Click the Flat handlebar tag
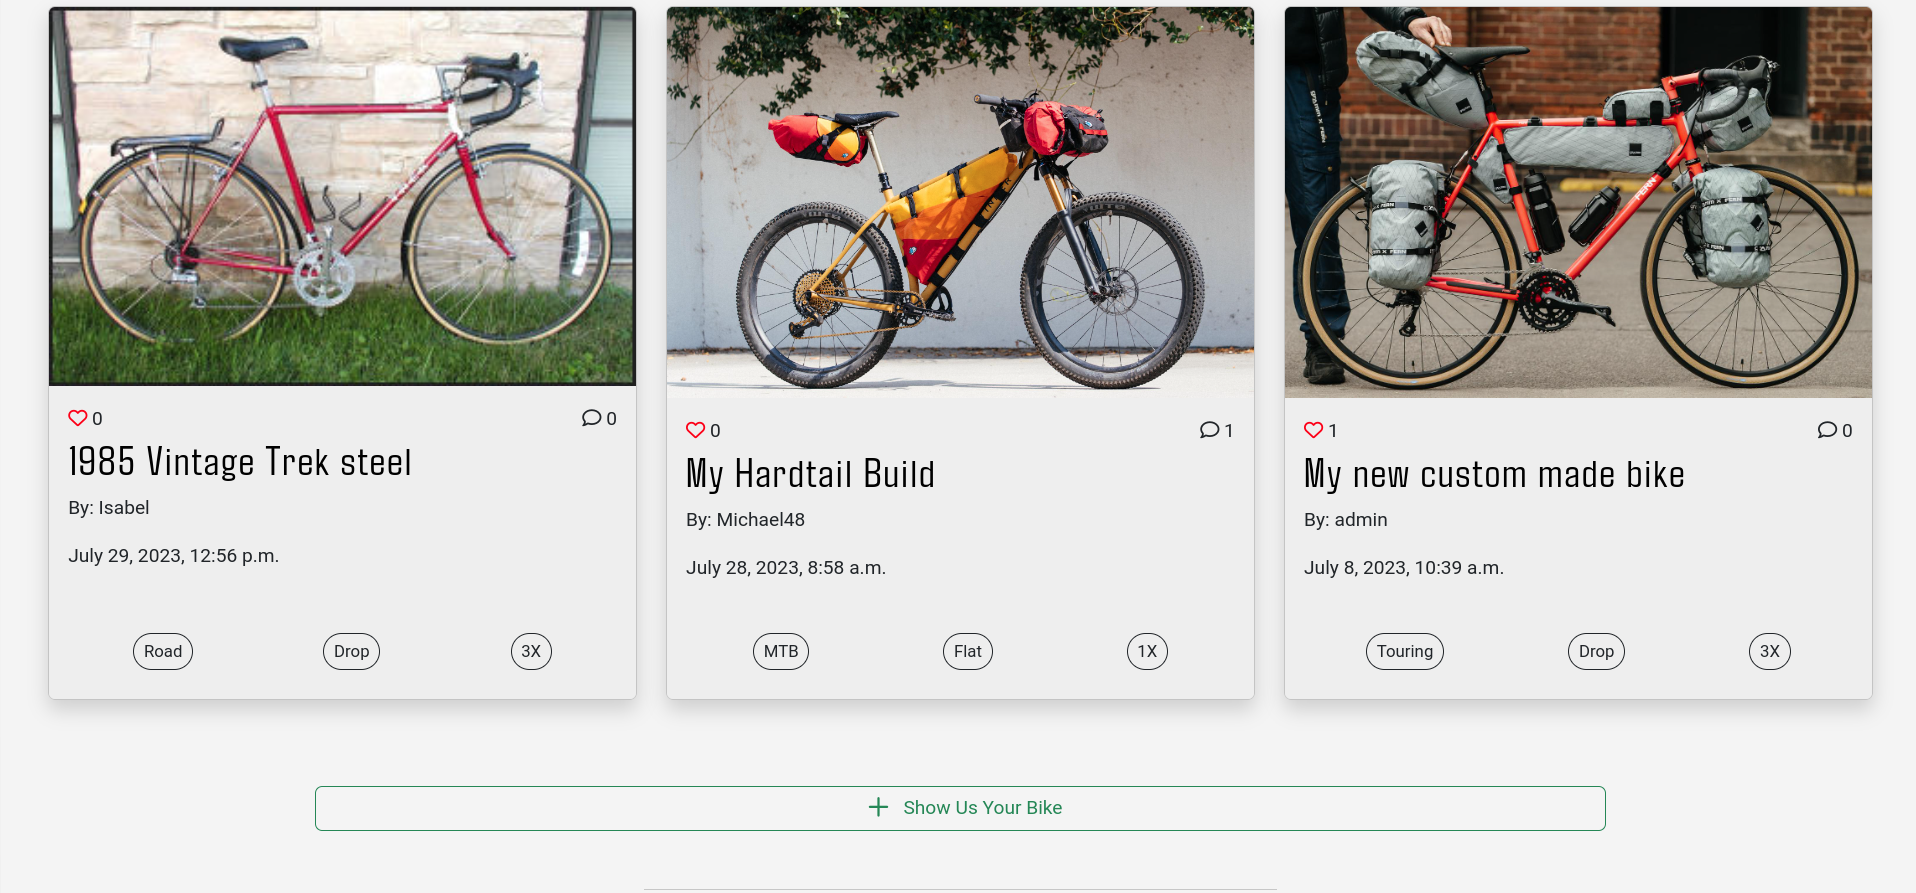1916x893 pixels. tap(968, 651)
